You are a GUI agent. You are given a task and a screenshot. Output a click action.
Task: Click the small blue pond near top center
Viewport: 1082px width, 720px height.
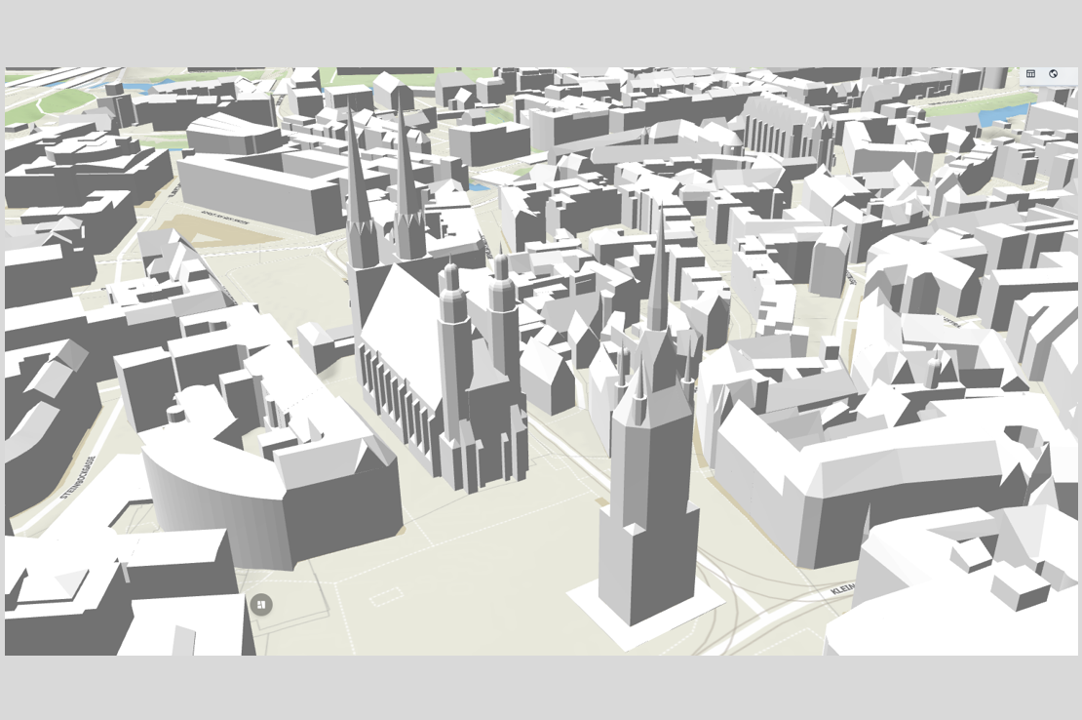480,185
